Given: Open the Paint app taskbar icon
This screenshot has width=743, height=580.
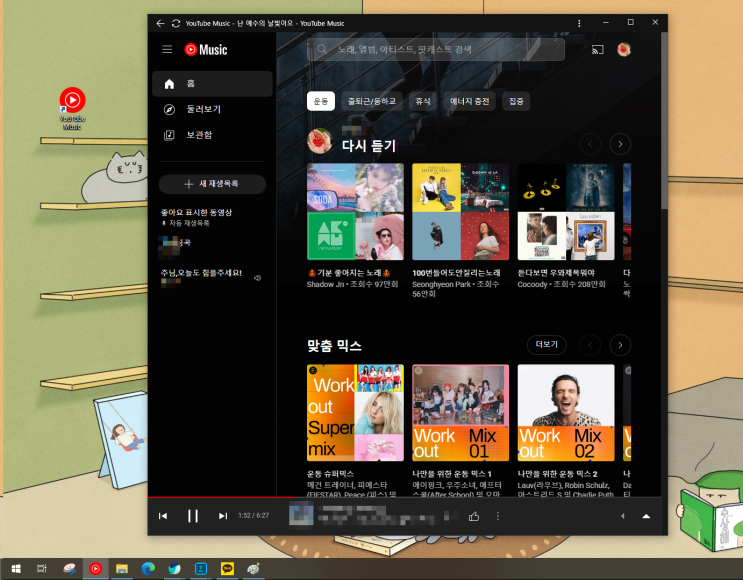Looking at the screenshot, I should [x=254, y=569].
